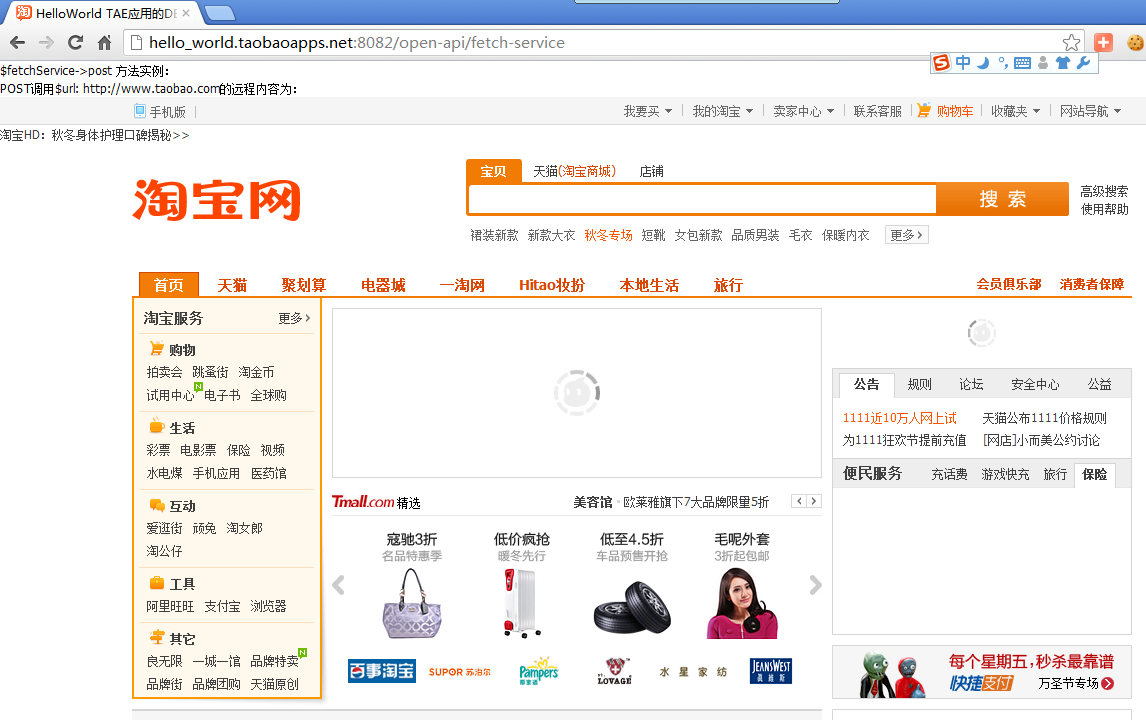Open the 1111近10万人网上试 notice link
The image size is (1146, 720).
click(x=899, y=418)
